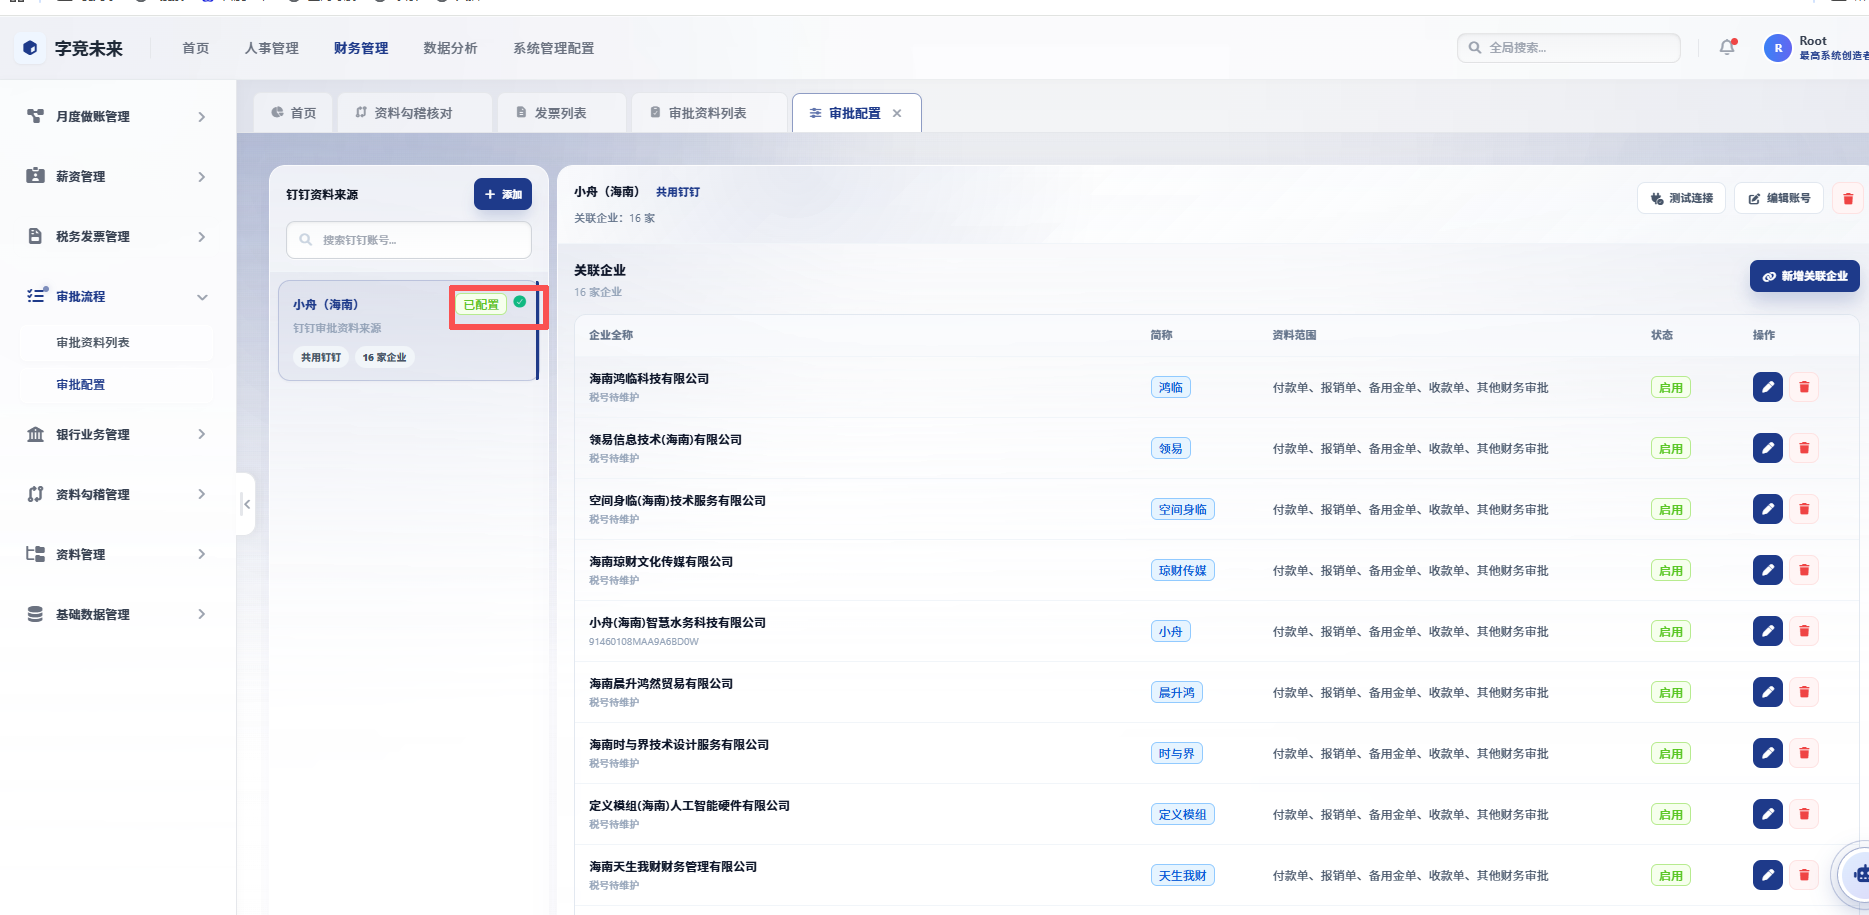Edit the 海南琼财文化传媒有限公司 row

point(1767,570)
